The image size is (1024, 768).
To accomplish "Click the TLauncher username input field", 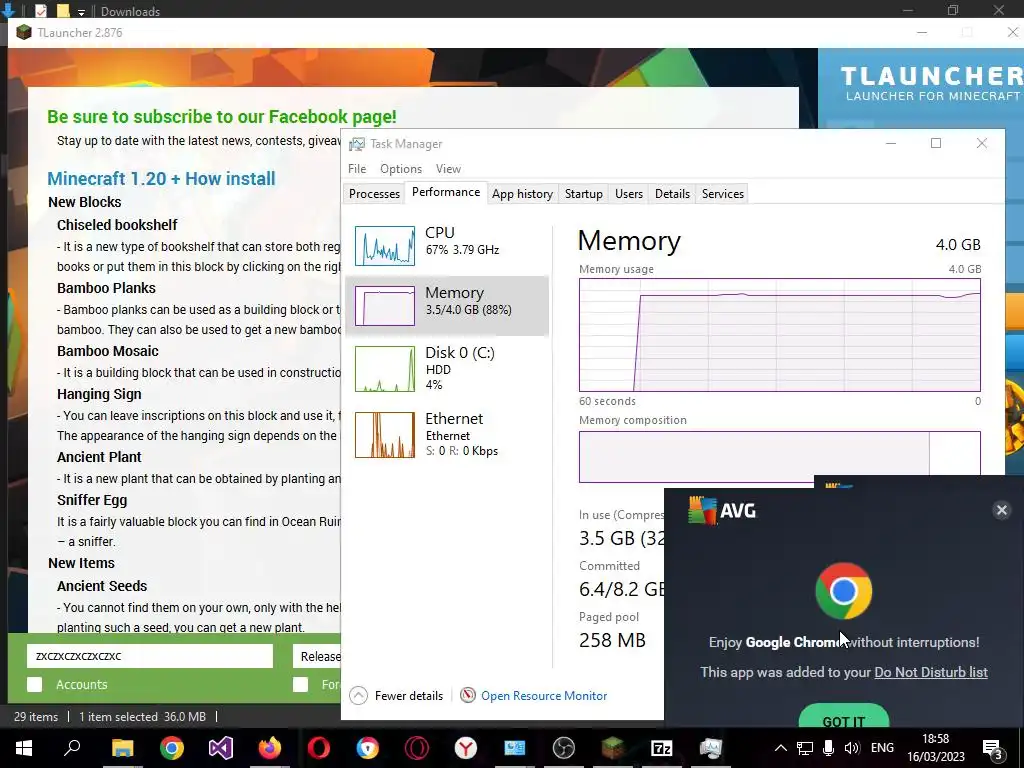I will [150, 656].
